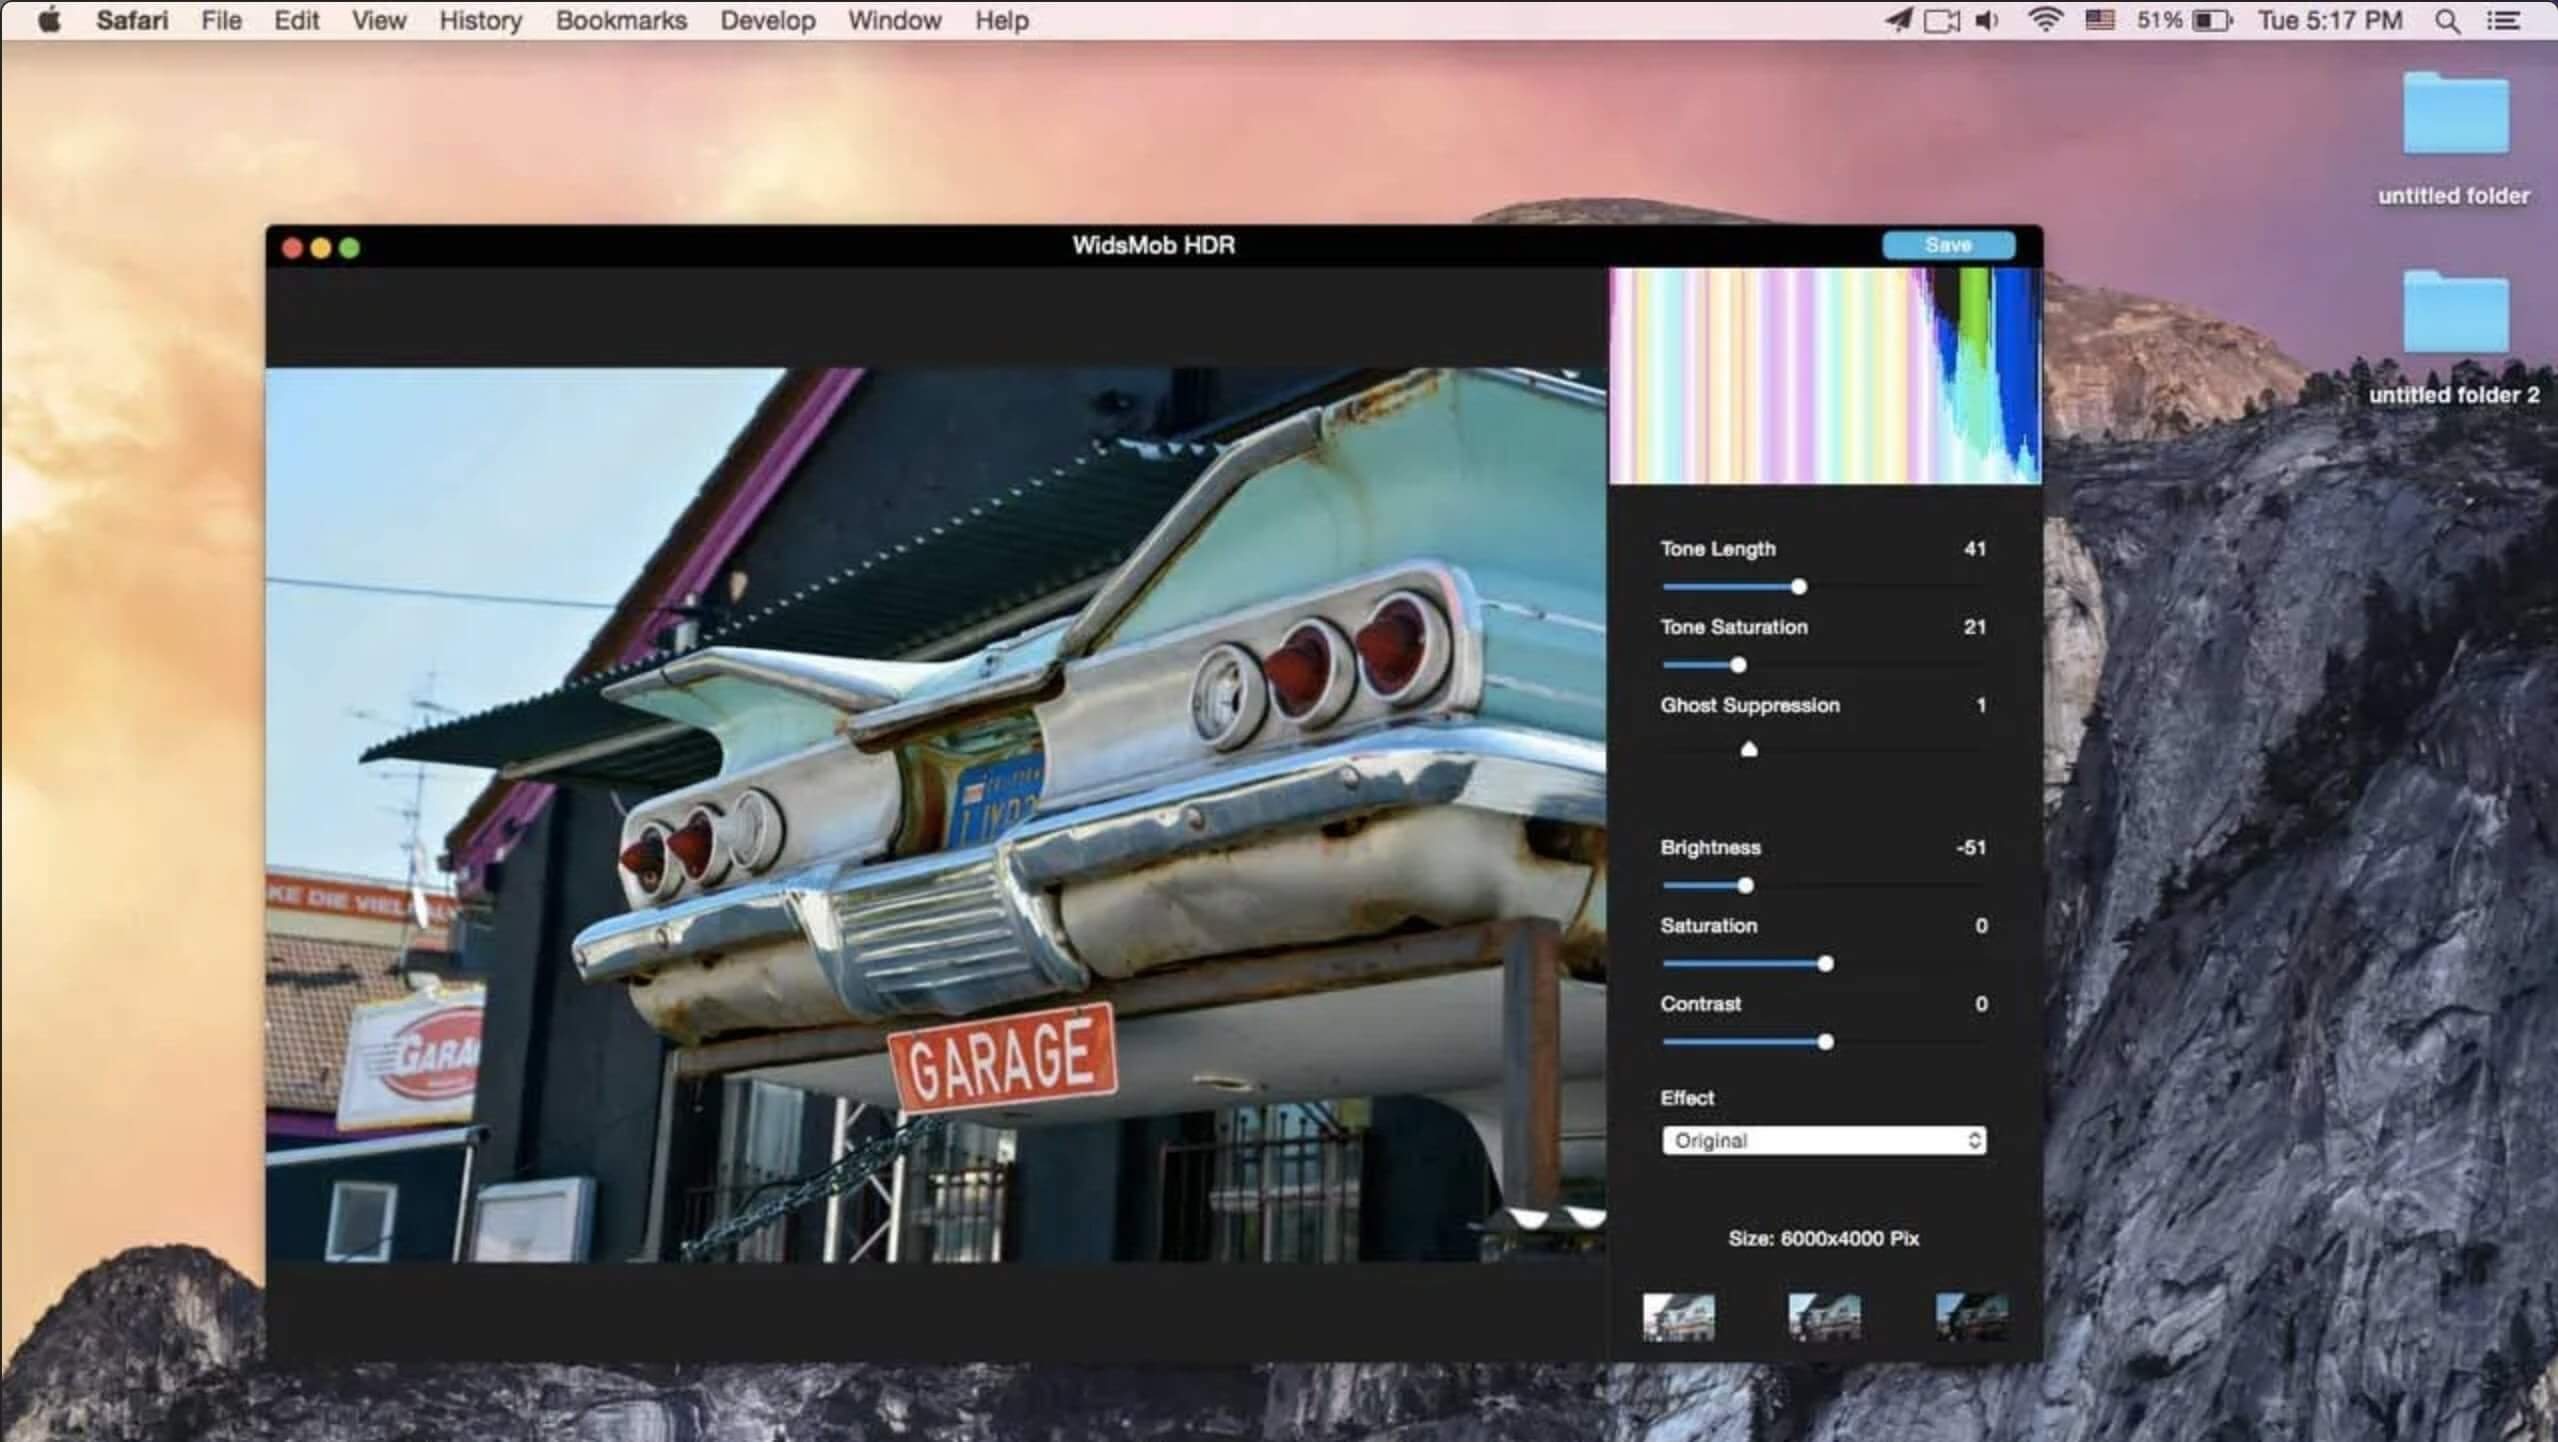Select the first bracketed exposure thumbnail
Screen dimensions: 2558x1442
[x=1678, y=1316]
